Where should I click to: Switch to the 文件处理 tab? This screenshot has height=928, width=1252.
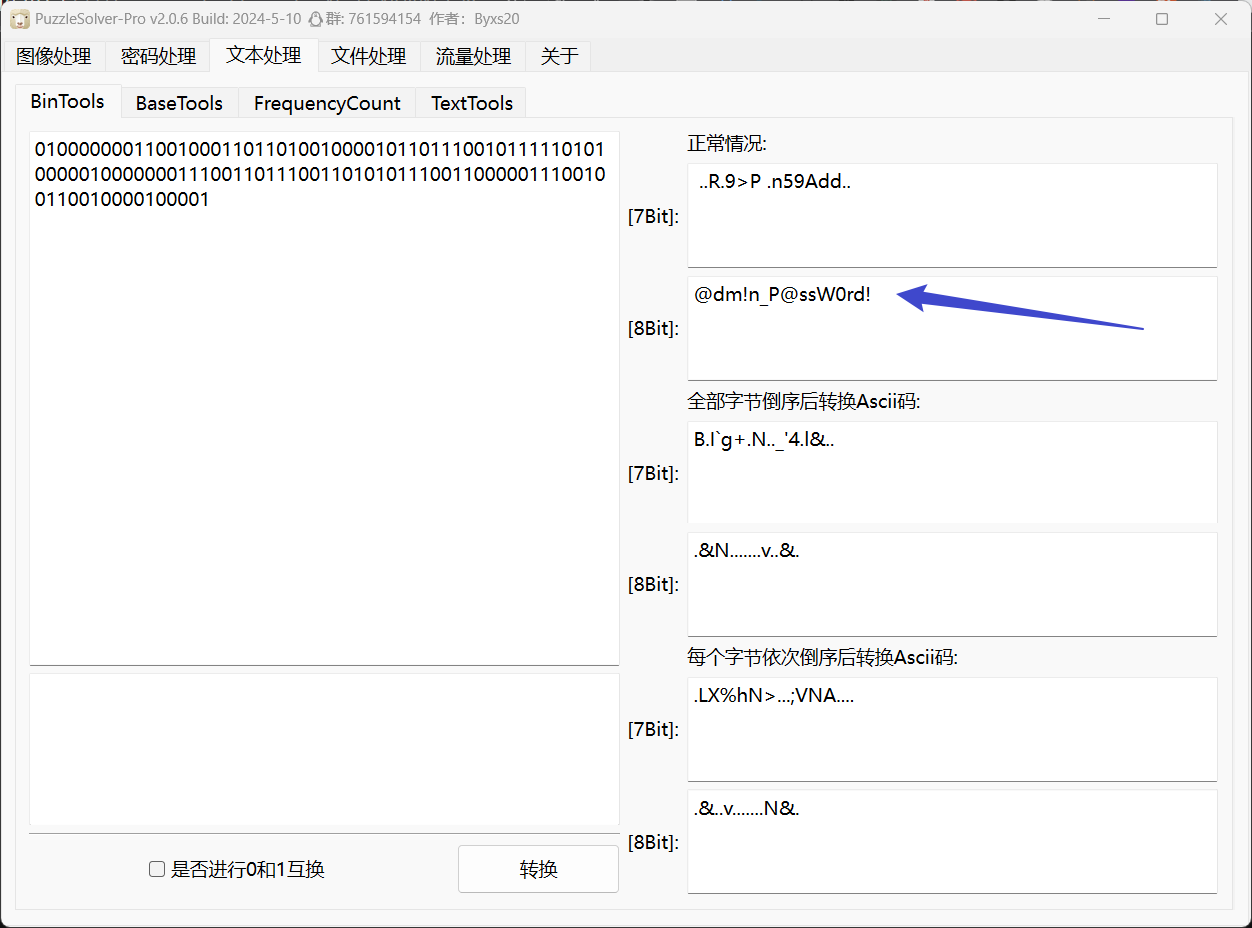point(369,57)
